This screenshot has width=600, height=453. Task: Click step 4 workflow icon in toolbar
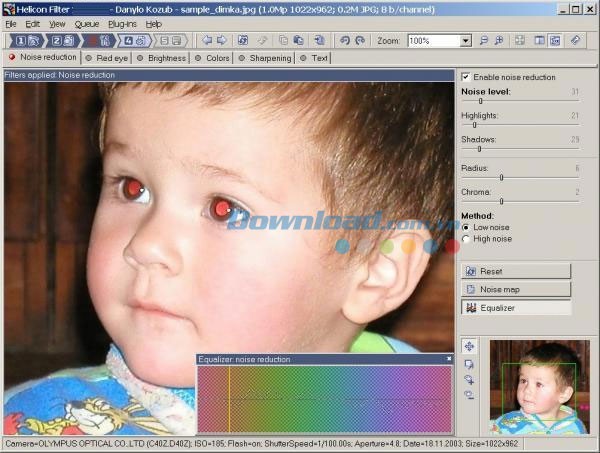133,41
